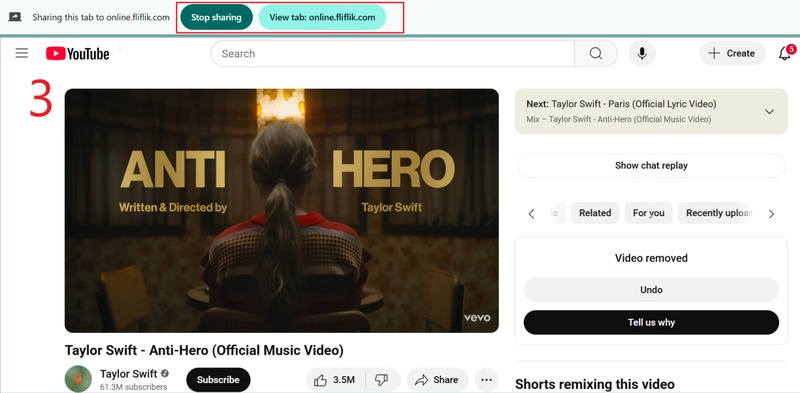Click the screen sharing indicator icon
The image size is (800, 393).
tap(15, 17)
